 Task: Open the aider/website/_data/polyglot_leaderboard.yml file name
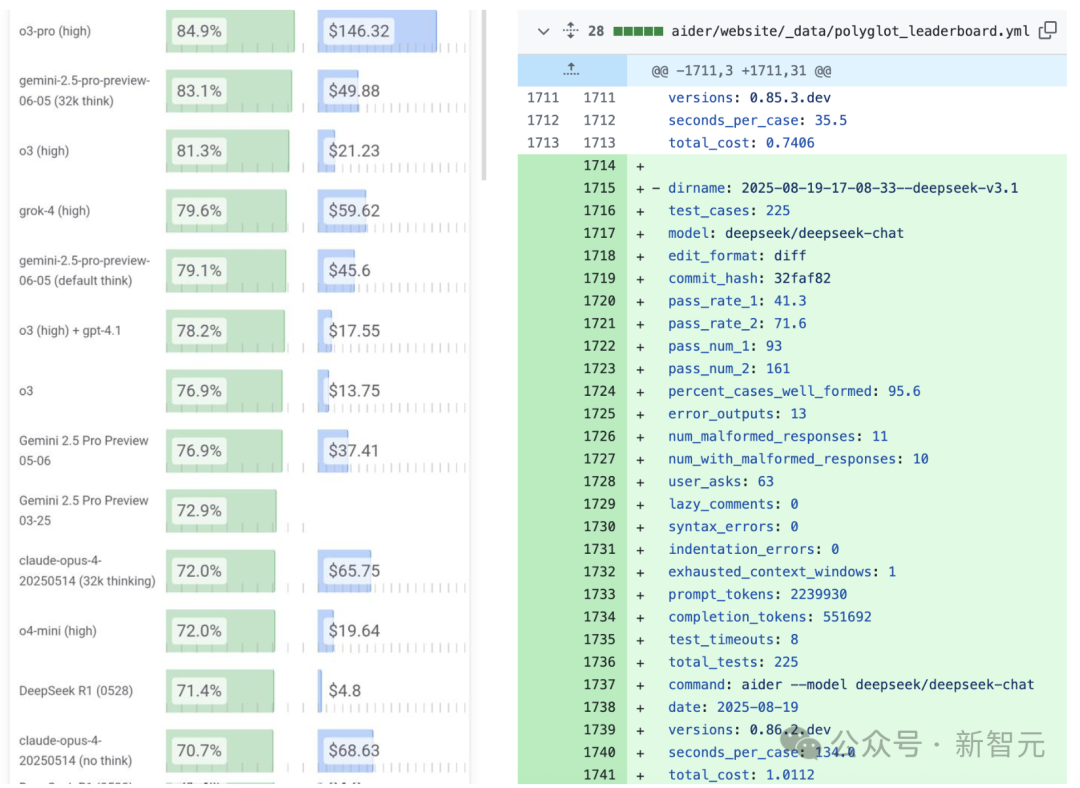coord(850,31)
